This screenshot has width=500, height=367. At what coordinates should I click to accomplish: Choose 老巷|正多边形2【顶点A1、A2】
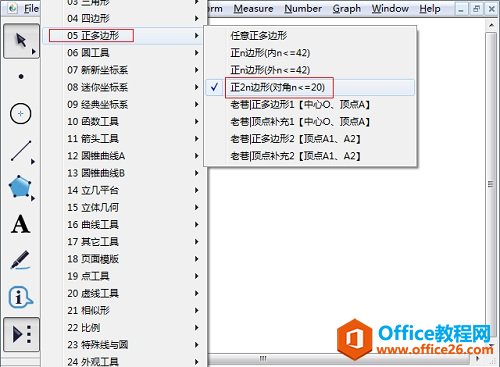click(x=310, y=139)
